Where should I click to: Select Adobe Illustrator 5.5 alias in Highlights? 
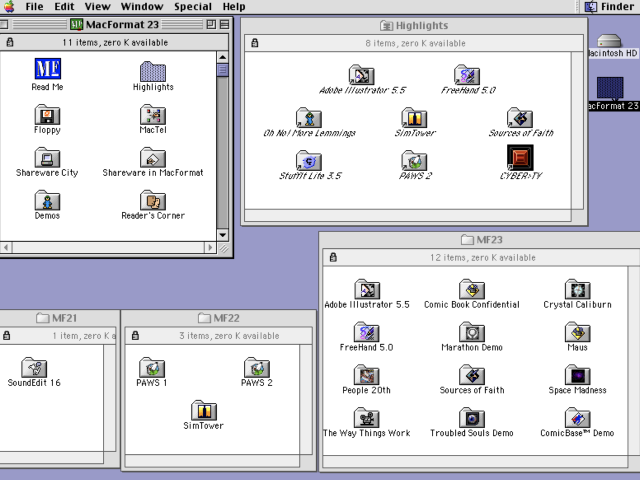[x=362, y=75]
